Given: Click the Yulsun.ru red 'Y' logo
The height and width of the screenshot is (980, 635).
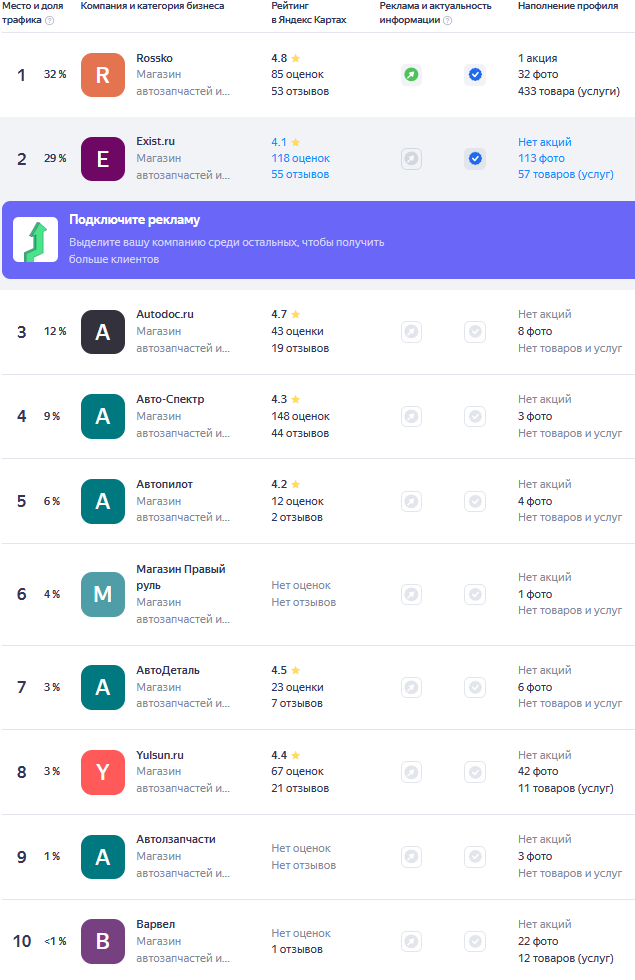Looking at the screenshot, I should point(103,772).
